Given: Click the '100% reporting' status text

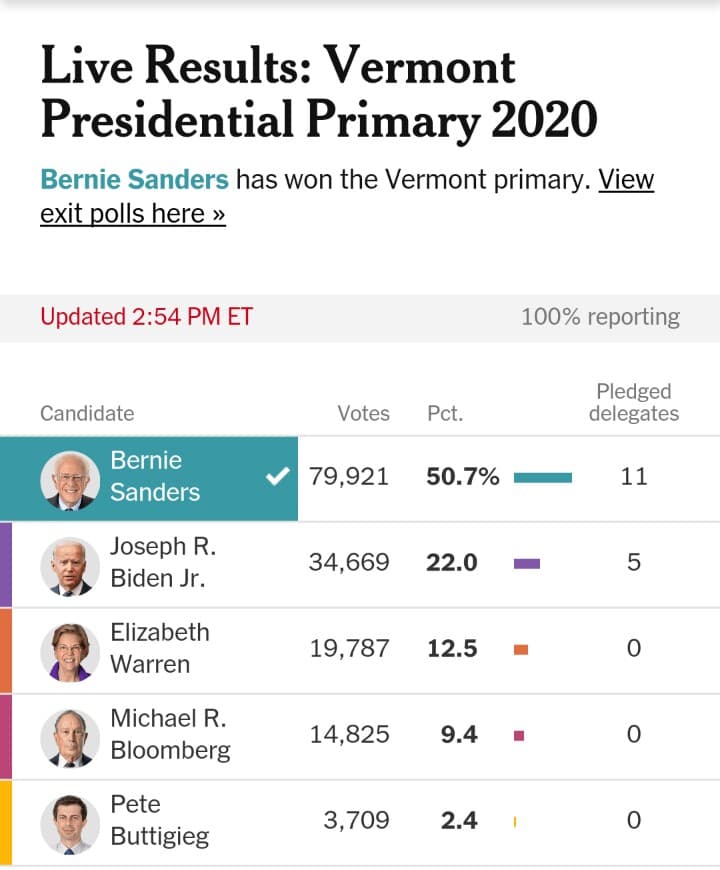Looking at the screenshot, I should click(x=600, y=317).
